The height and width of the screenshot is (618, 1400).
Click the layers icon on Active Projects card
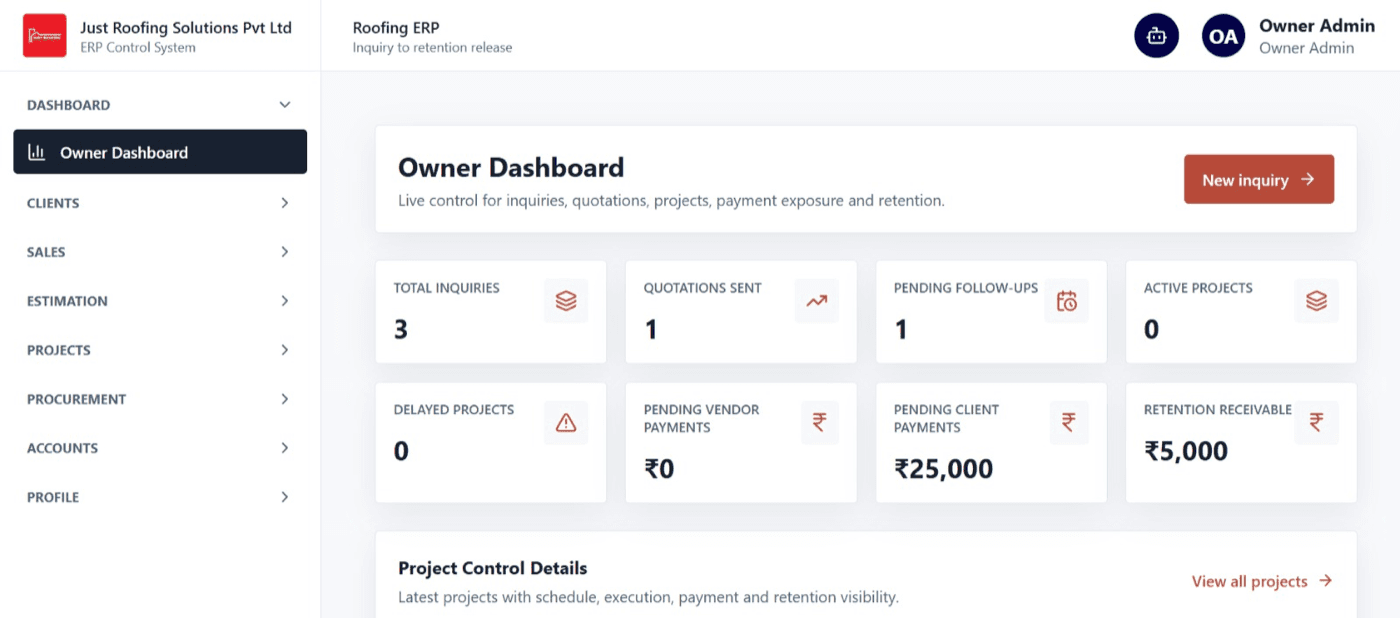(1316, 300)
